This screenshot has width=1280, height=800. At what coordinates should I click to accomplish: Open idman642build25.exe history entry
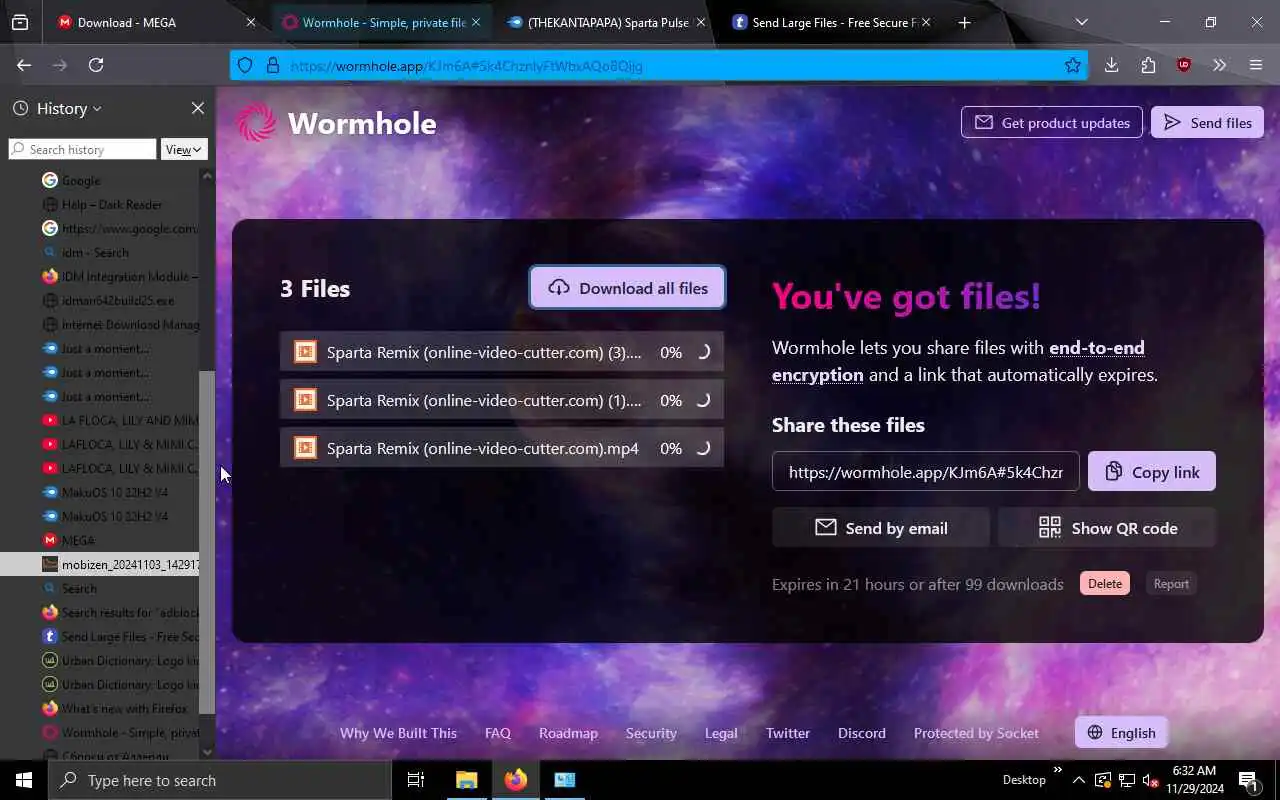pos(100,300)
